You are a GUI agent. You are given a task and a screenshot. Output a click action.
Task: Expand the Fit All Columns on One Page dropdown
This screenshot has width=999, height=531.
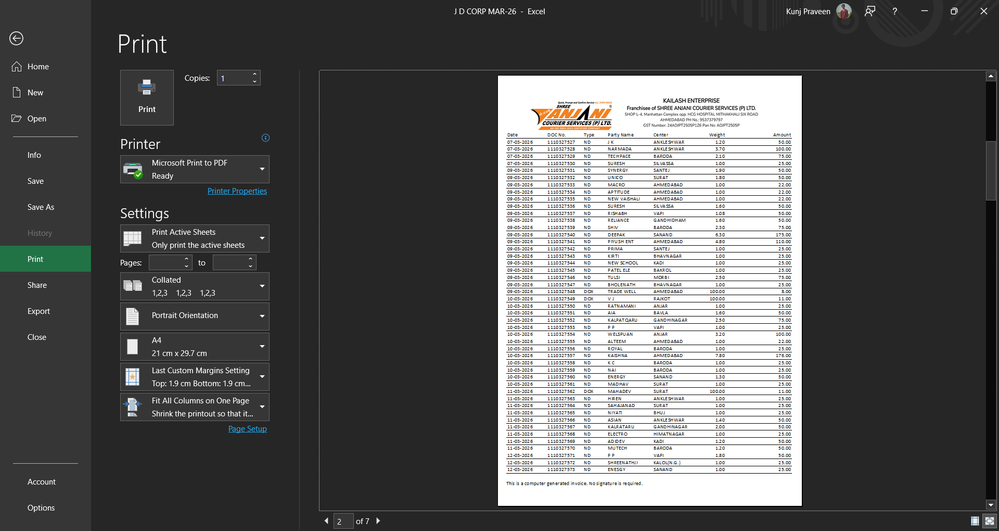pyautogui.click(x=194, y=407)
